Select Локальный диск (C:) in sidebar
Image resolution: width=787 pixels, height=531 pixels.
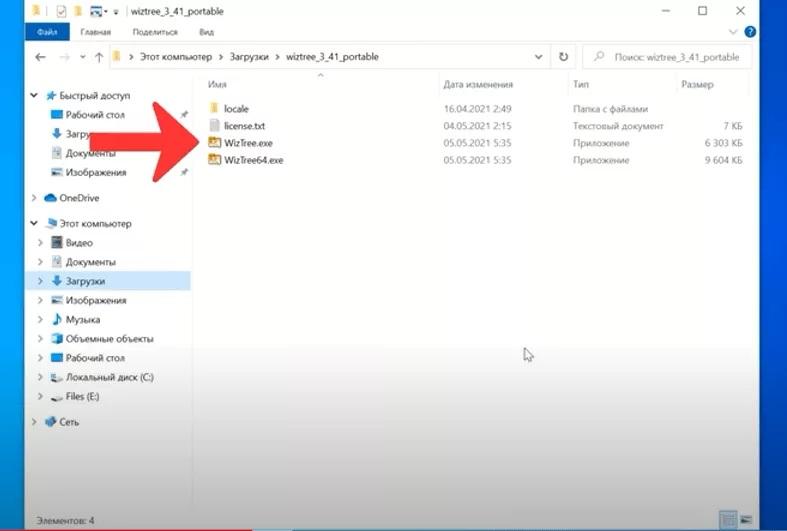click(x=109, y=377)
